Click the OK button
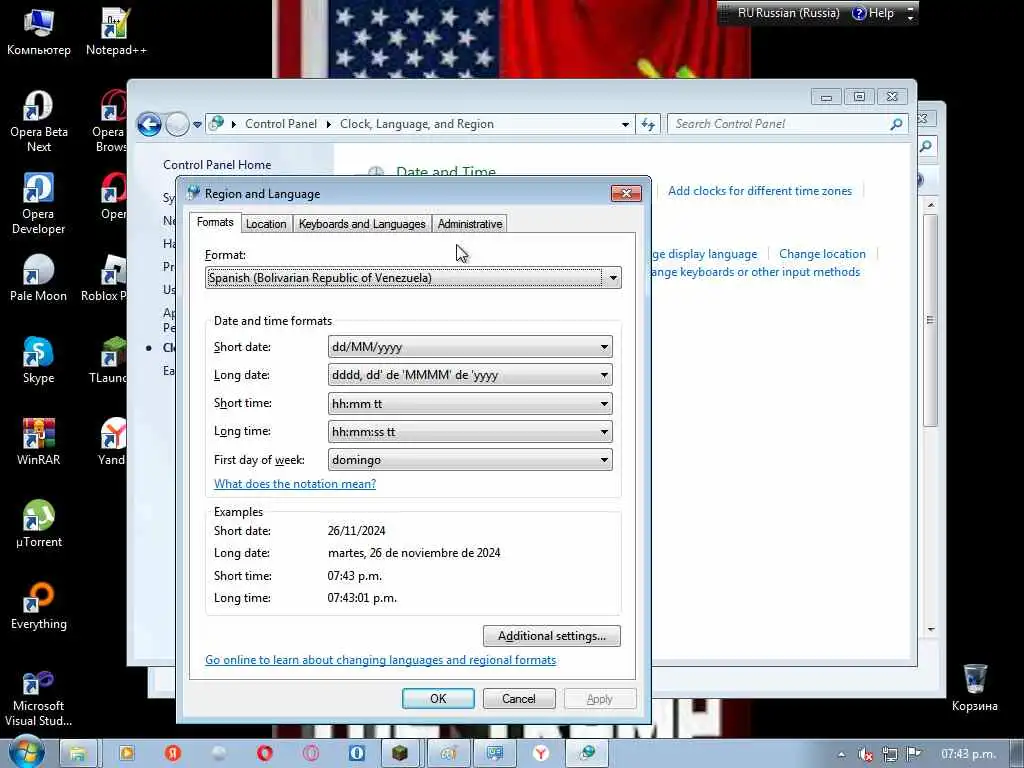Screen dimensions: 1024x768 438,699
